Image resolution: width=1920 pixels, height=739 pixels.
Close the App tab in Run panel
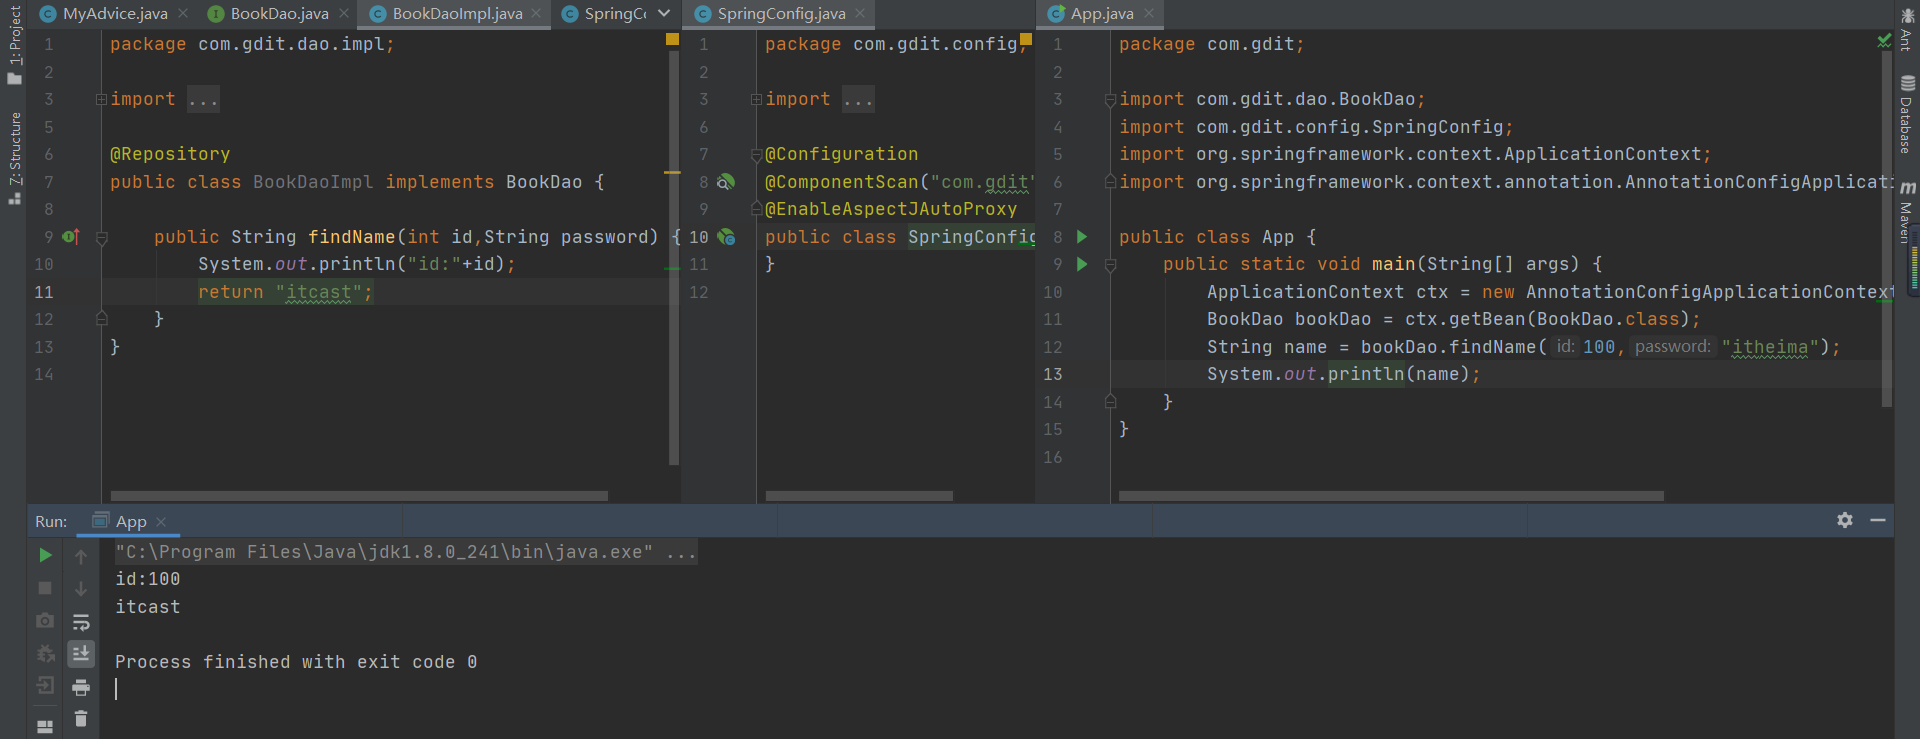click(x=161, y=522)
